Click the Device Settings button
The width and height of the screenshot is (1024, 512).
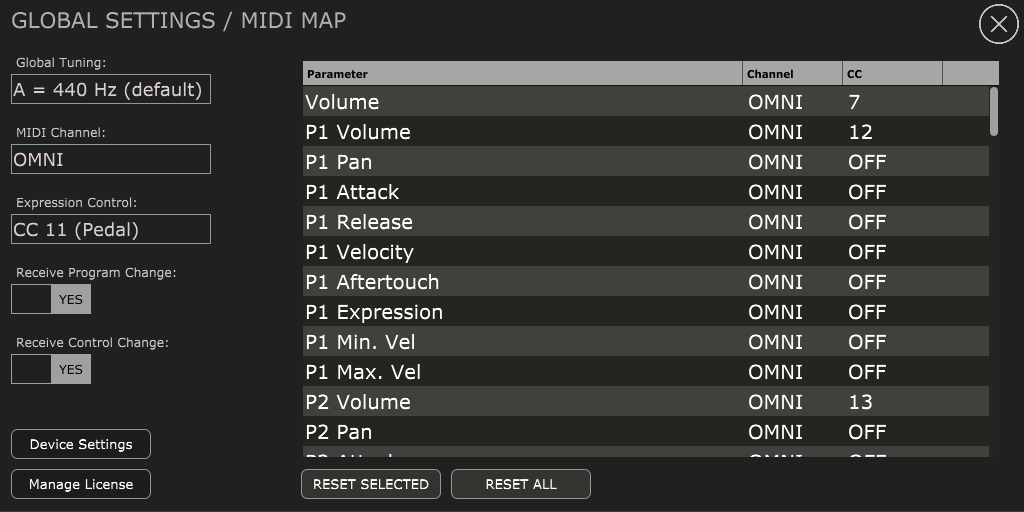(81, 444)
